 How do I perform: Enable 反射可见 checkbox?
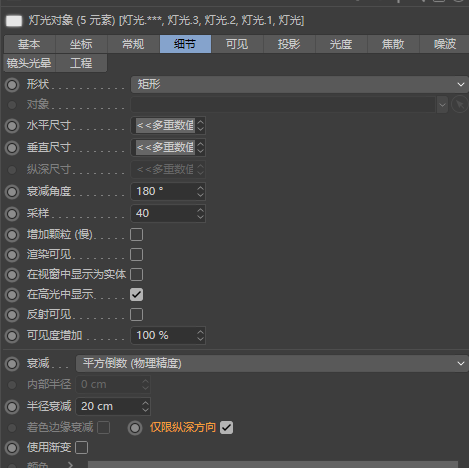pyautogui.click(x=136, y=315)
